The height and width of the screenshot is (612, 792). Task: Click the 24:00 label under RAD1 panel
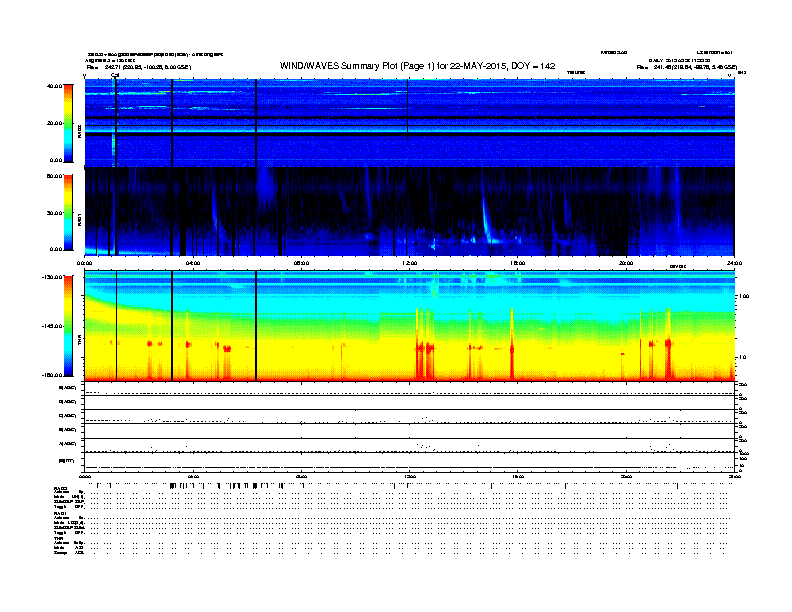click(734, 263)
